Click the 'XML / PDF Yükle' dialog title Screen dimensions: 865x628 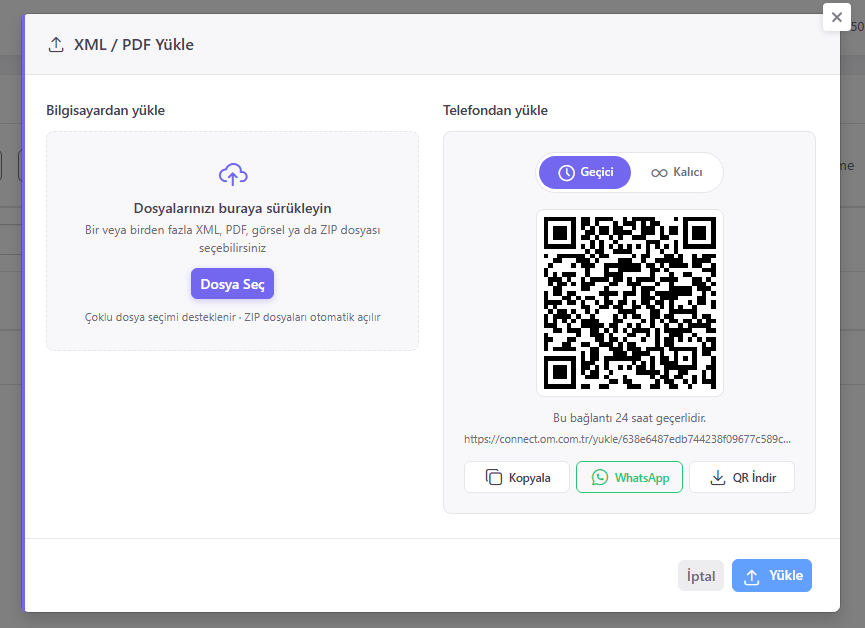pos(134,45)
